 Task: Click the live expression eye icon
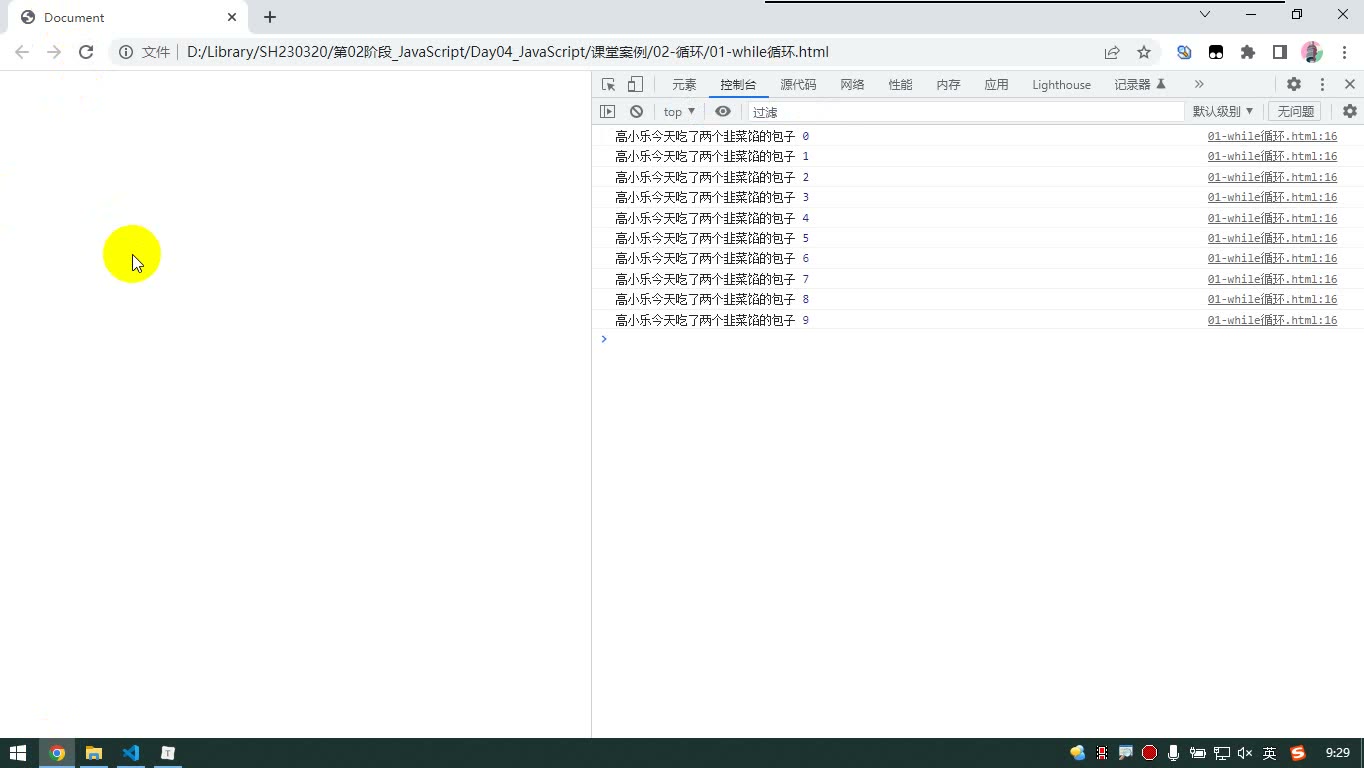pos(723,112)
